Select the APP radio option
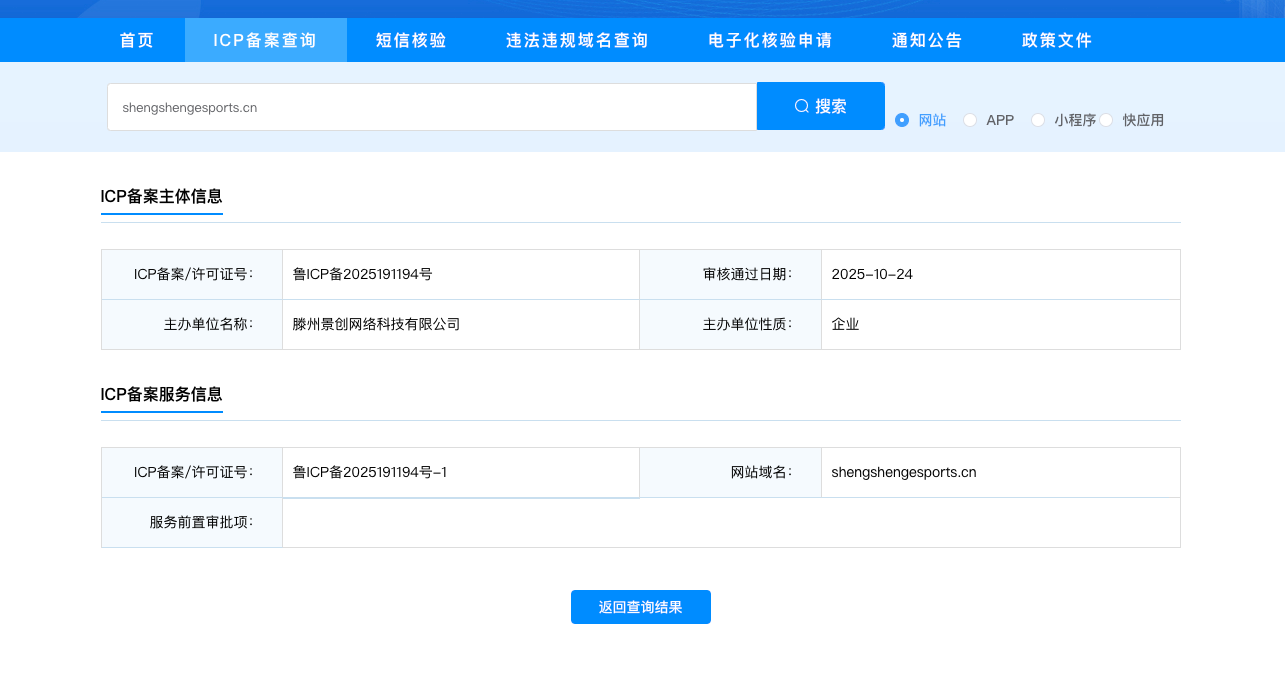Image resolution: width=1285 pixels, height=677 pixels. 970,120
